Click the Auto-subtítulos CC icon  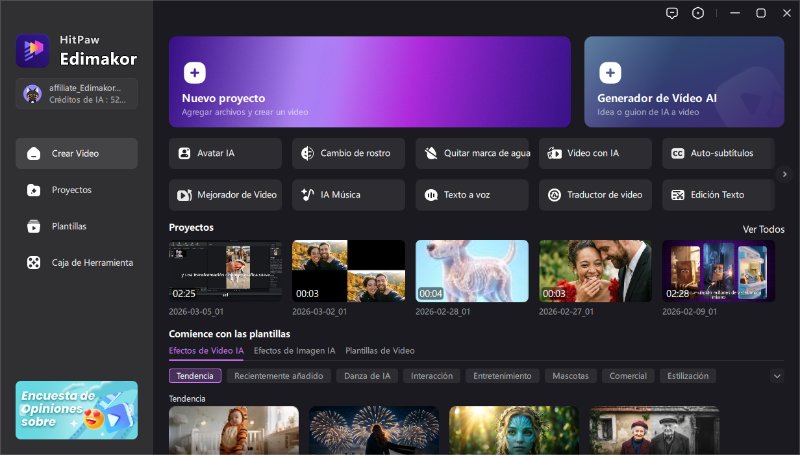678,153
